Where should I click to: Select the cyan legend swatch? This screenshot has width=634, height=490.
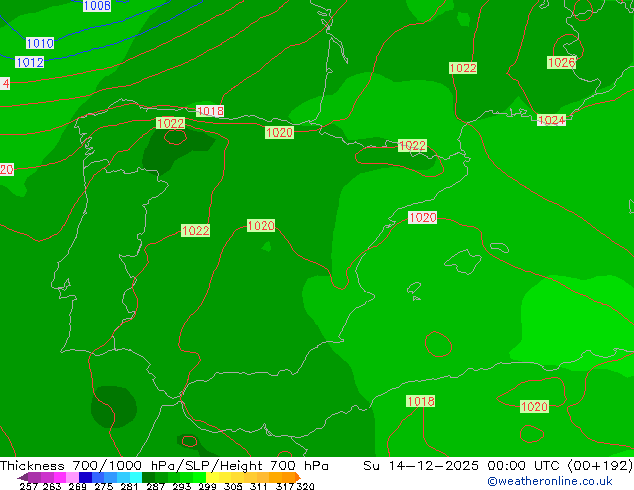point(136,477)
